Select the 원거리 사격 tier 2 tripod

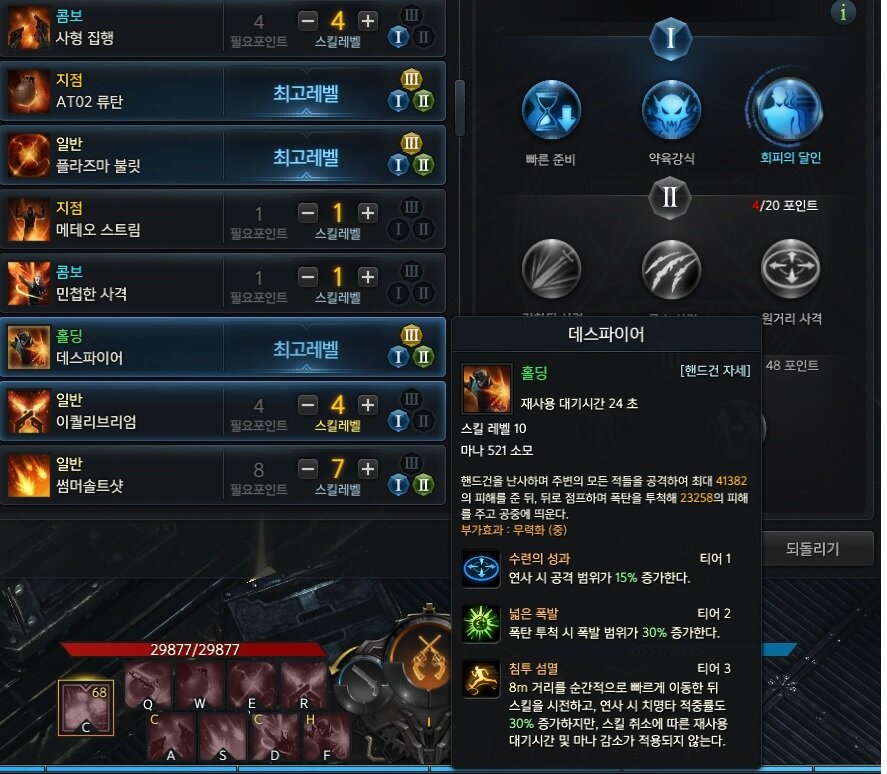tap(790, 268)
